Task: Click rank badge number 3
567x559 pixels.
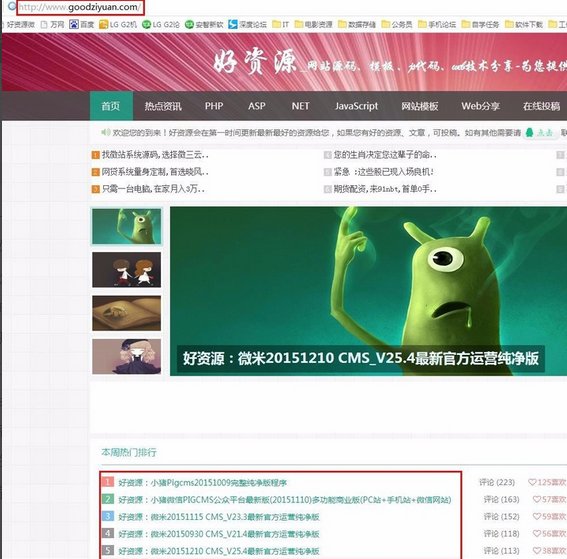Action: (107, 516)
